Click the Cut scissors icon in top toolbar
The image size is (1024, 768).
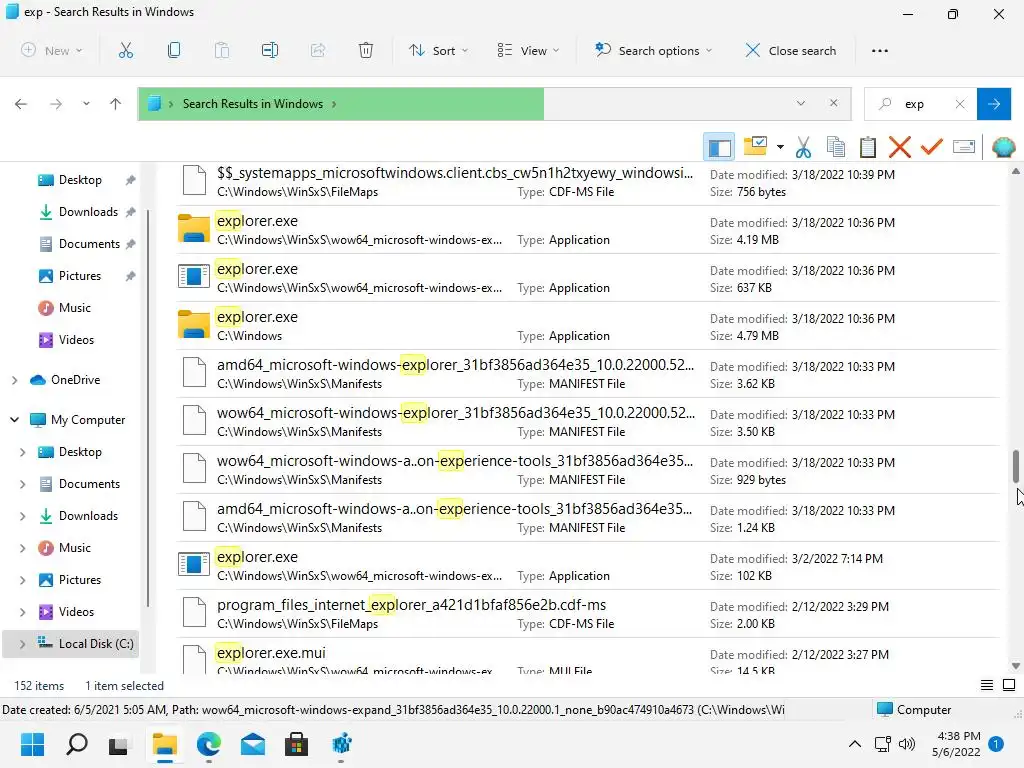click(125, 50)
